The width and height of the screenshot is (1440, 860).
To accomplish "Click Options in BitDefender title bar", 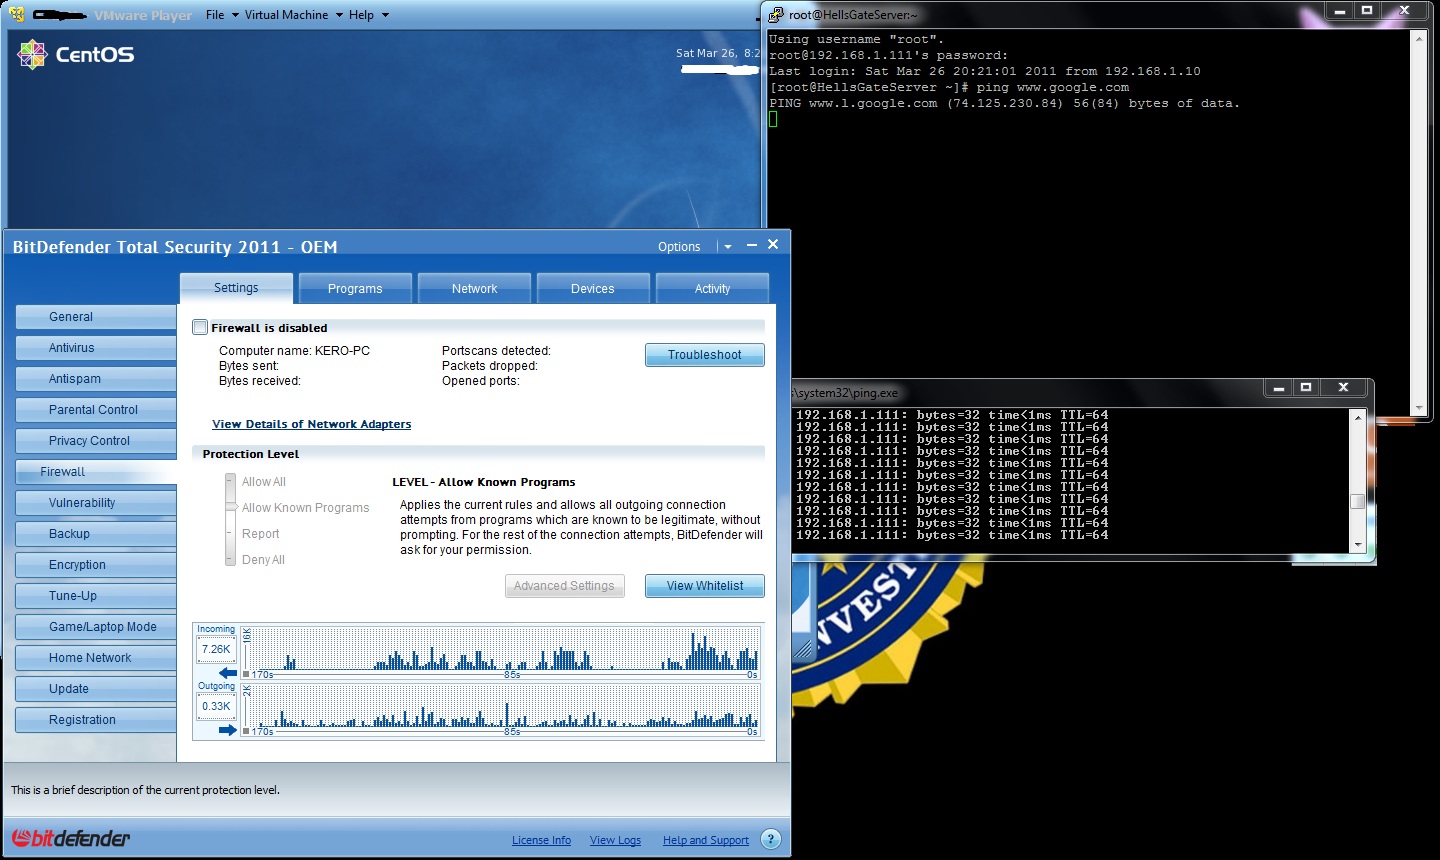I will (x=679, y=247).
